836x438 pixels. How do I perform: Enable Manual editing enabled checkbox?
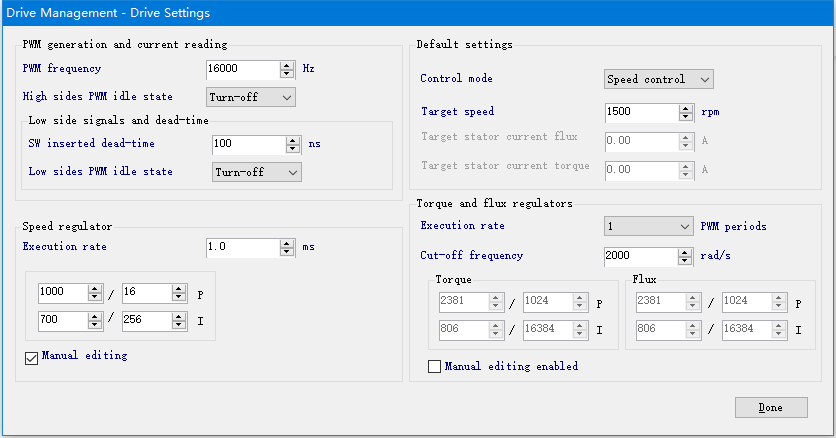pos(435,367)
